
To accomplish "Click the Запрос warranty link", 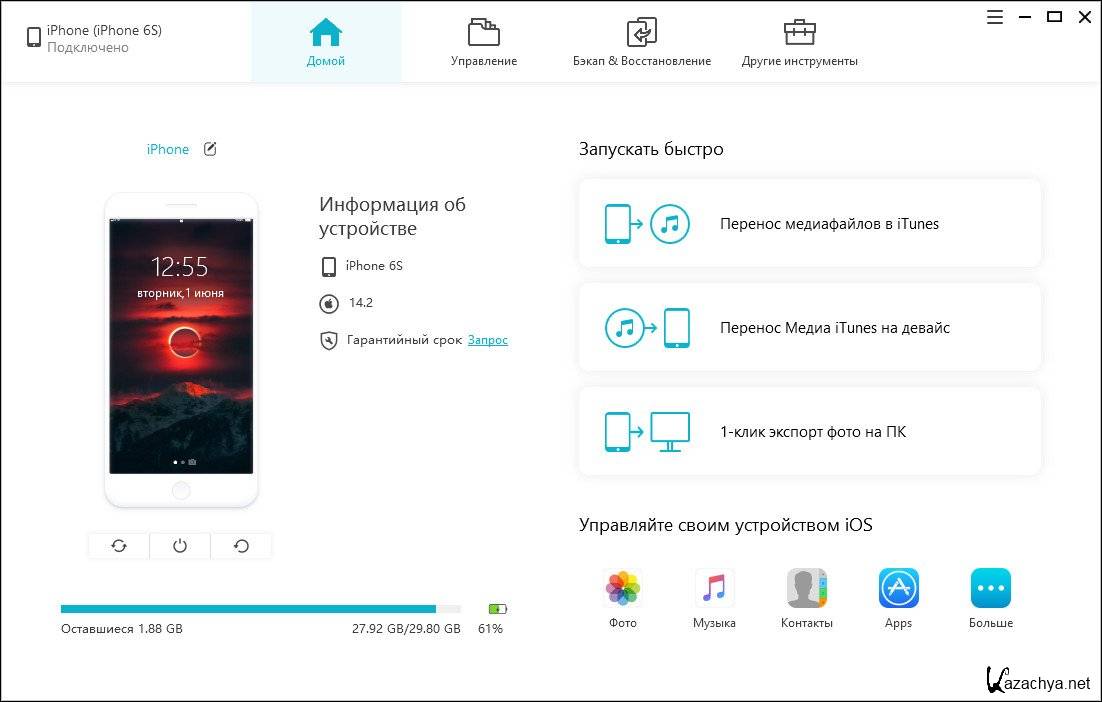I will (x=487, y=340).
